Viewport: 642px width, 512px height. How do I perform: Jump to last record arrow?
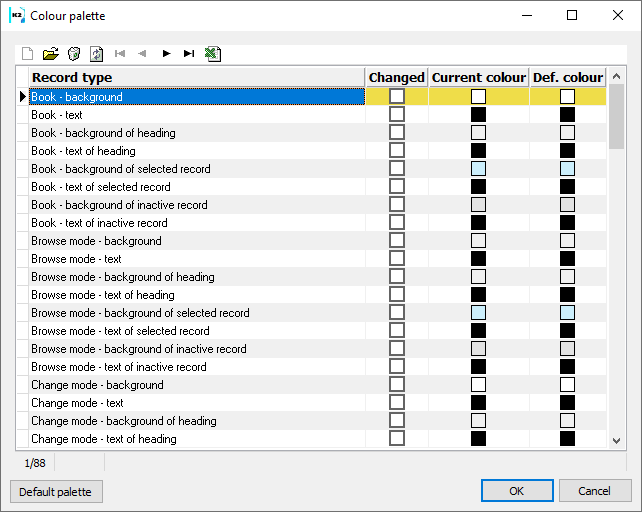coord(189,54)
